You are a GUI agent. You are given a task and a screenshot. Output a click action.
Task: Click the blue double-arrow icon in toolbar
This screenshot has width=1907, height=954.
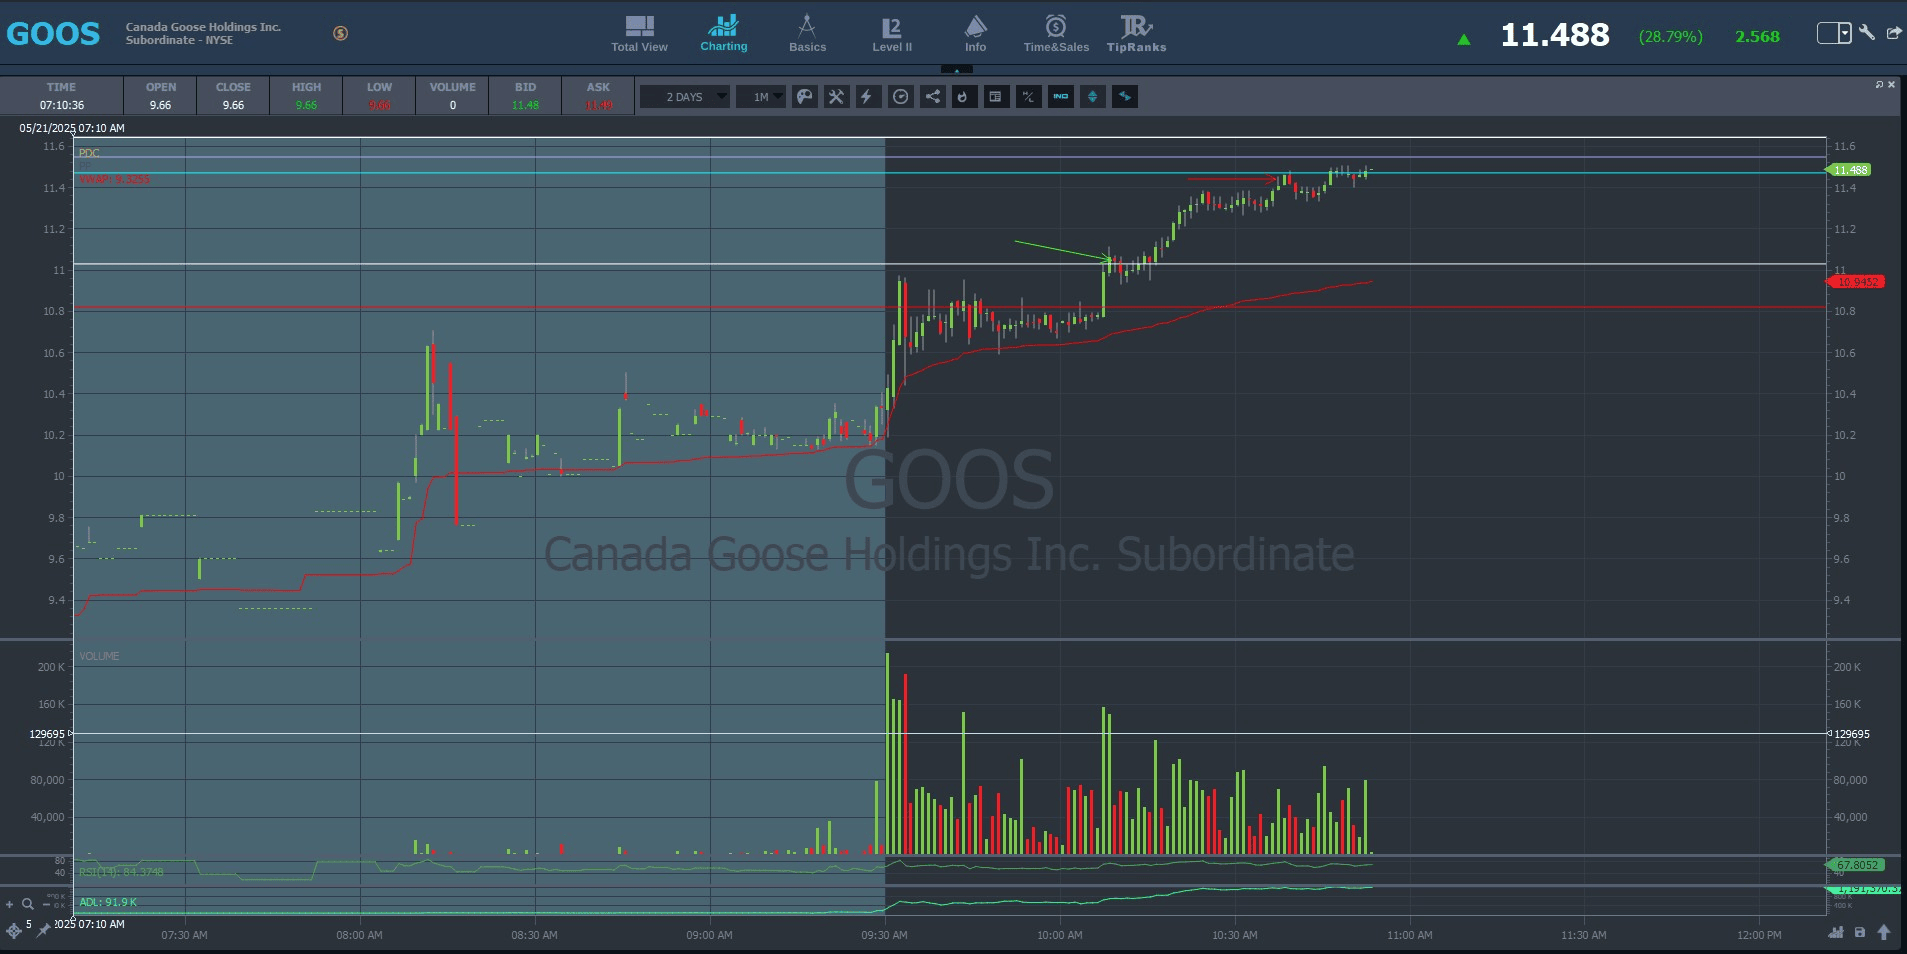click(1125, 97)
